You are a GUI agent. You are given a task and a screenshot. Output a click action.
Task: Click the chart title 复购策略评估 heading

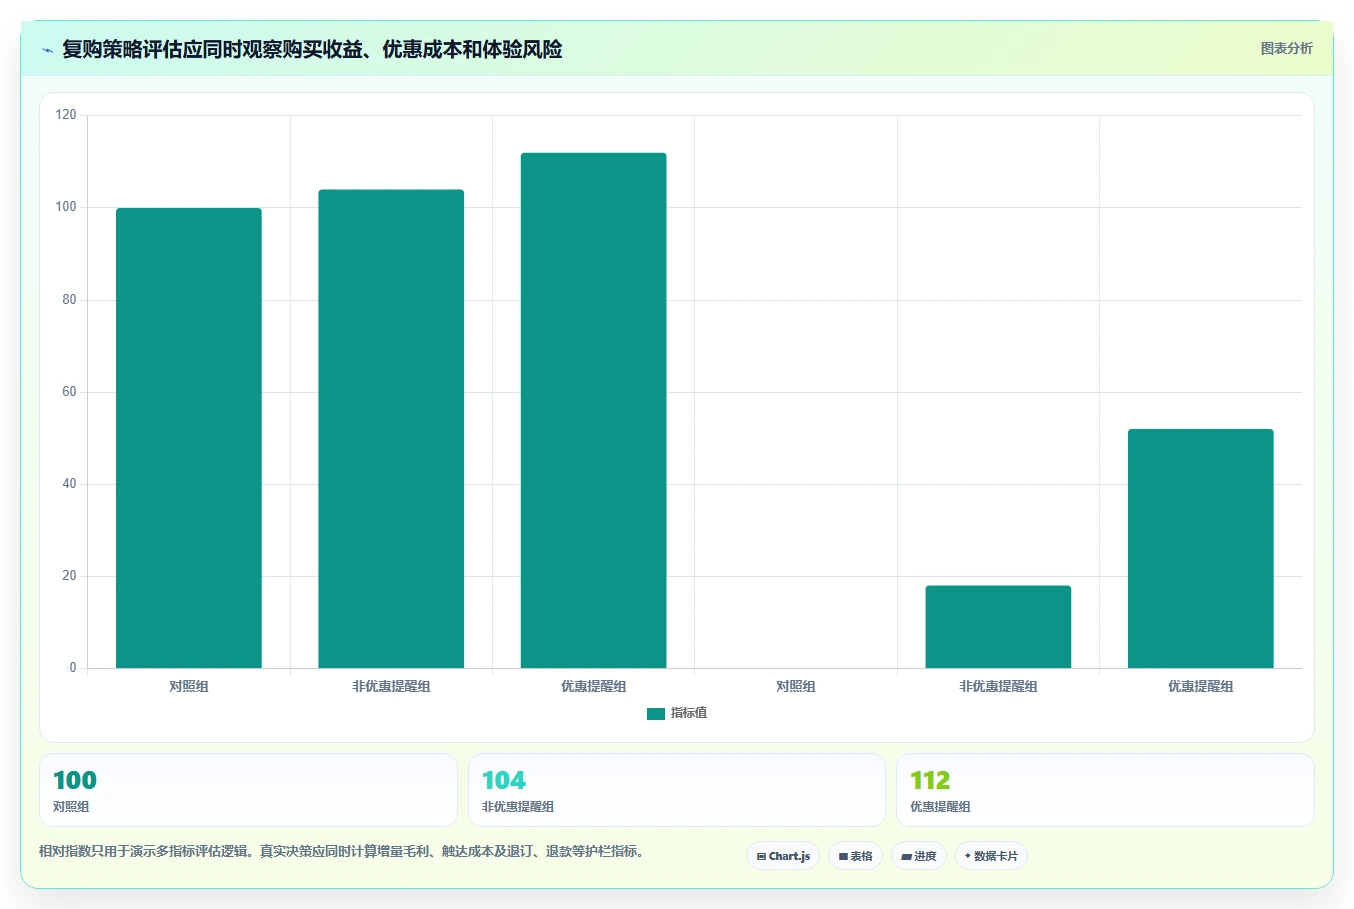(x=312, y=49)
